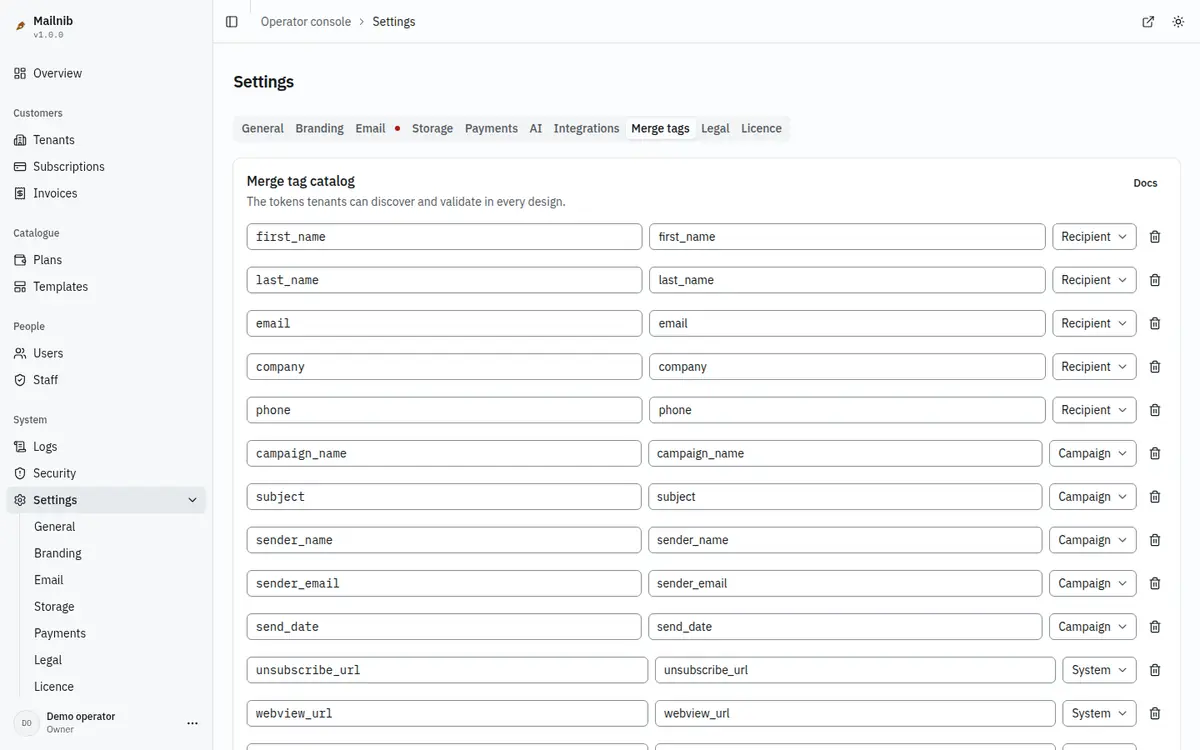Edit the send_date token field
The height and width of the screenshot is (750, 1200).
pos(444,627)
